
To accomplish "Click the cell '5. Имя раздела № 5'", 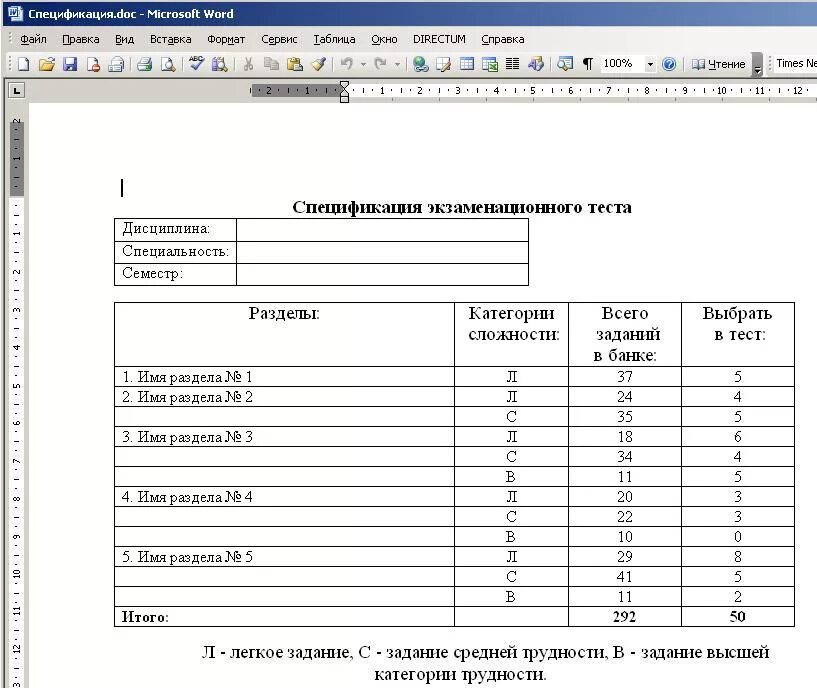I will click(x=284, y=557).
